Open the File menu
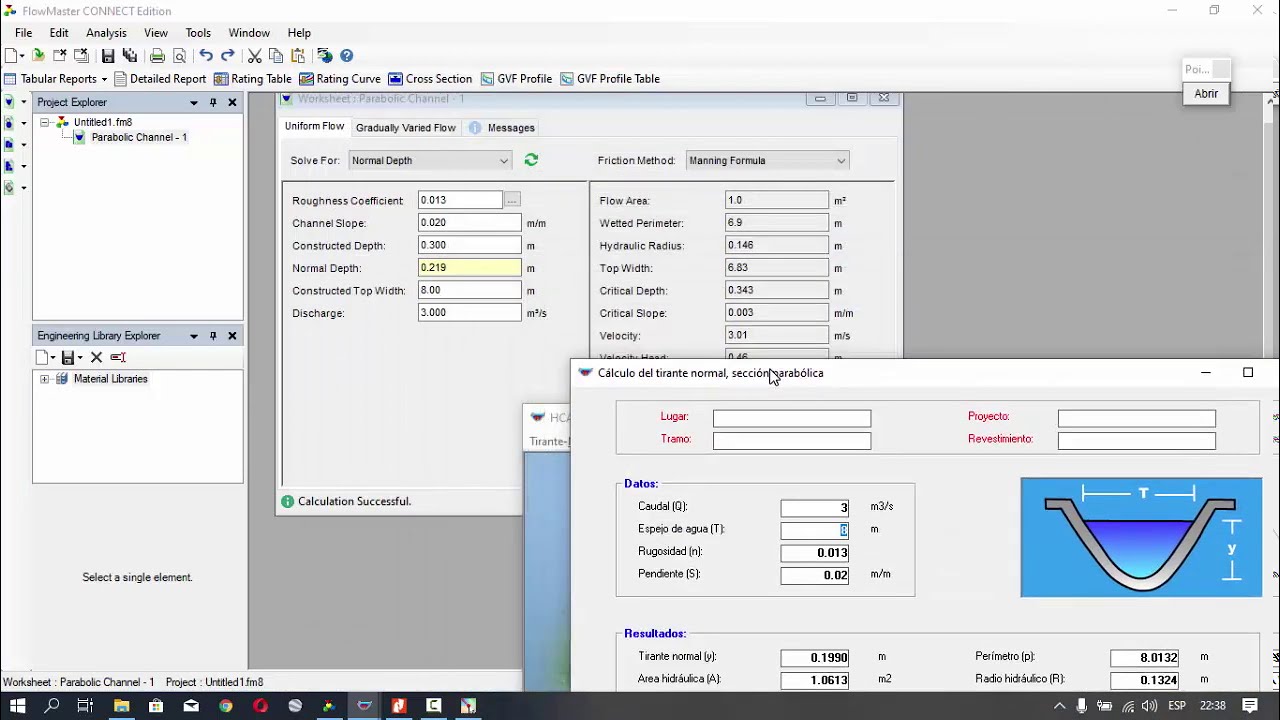Viewport: 1280px width, 720px height. [x=23, y=33]
